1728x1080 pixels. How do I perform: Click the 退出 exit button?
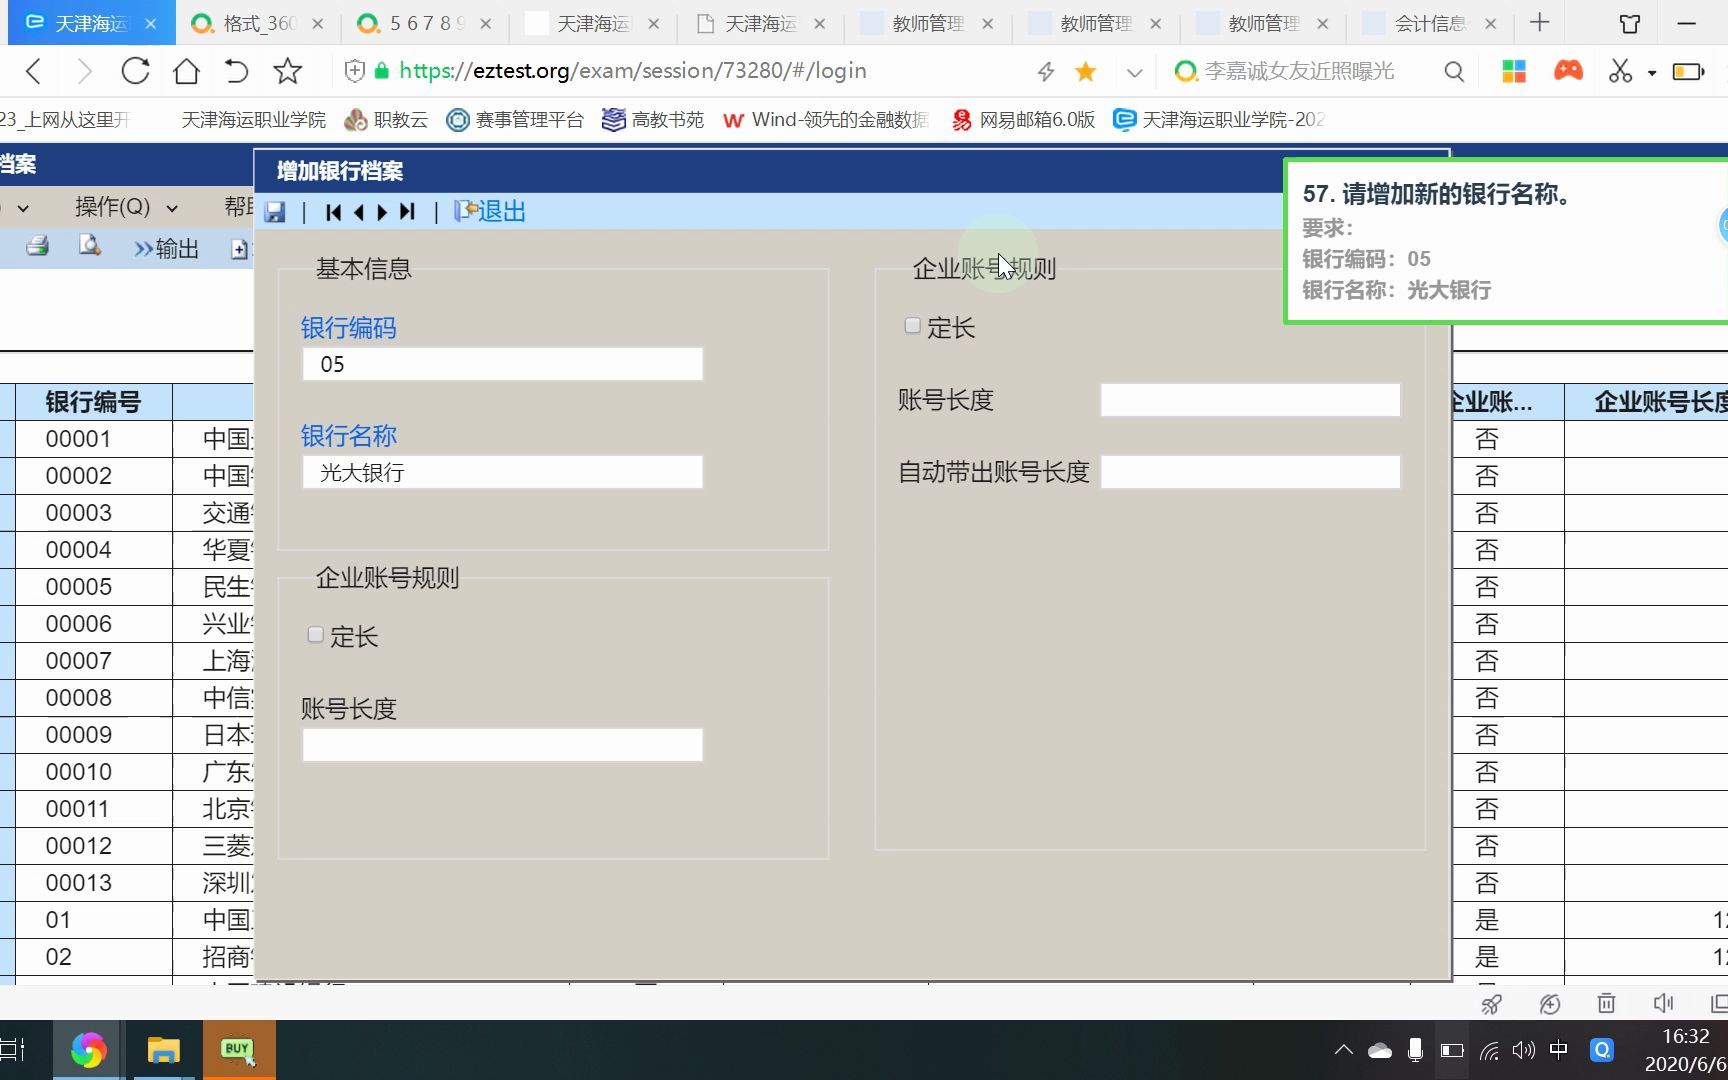pos(490,212)
